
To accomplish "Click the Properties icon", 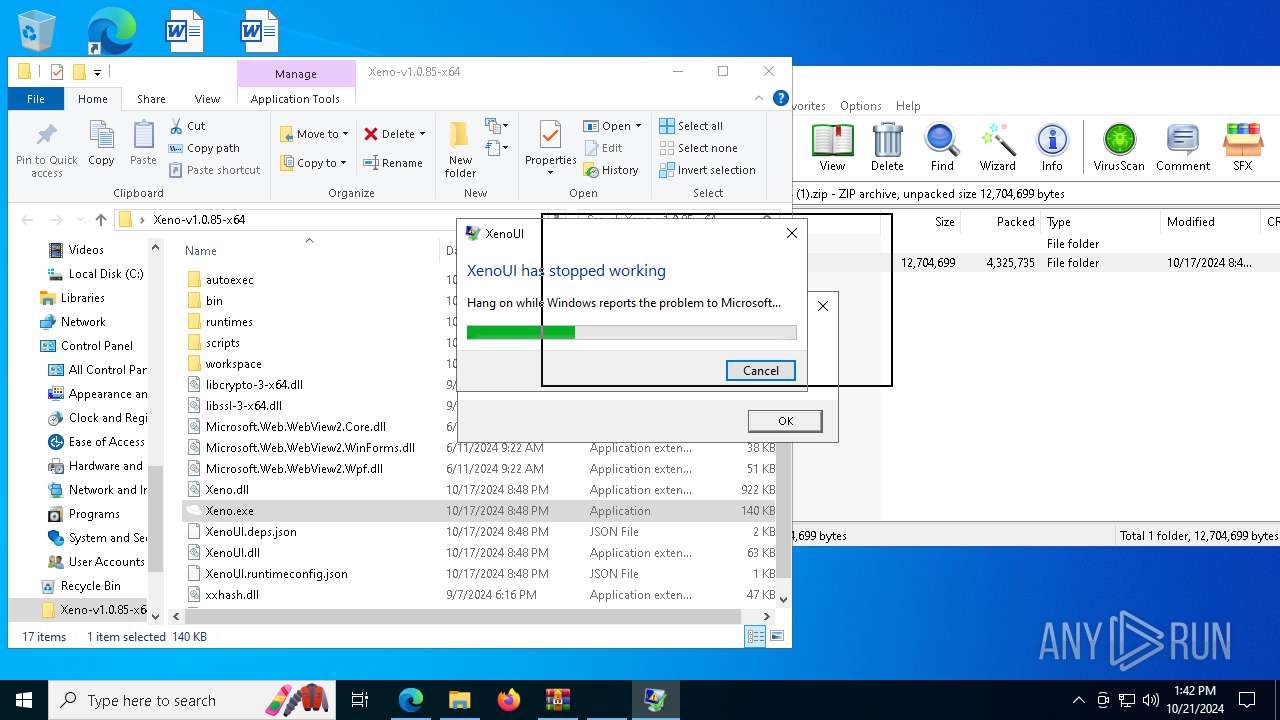I will coord(550,135).
